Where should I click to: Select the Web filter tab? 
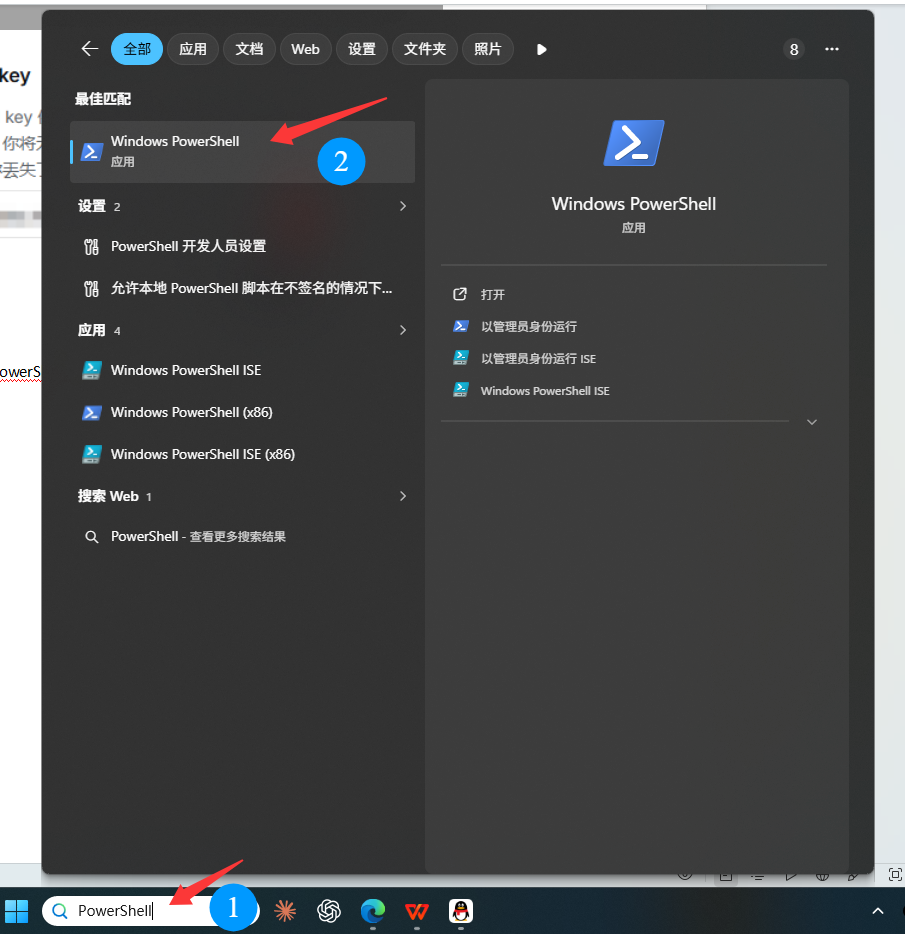coord(305,49)
